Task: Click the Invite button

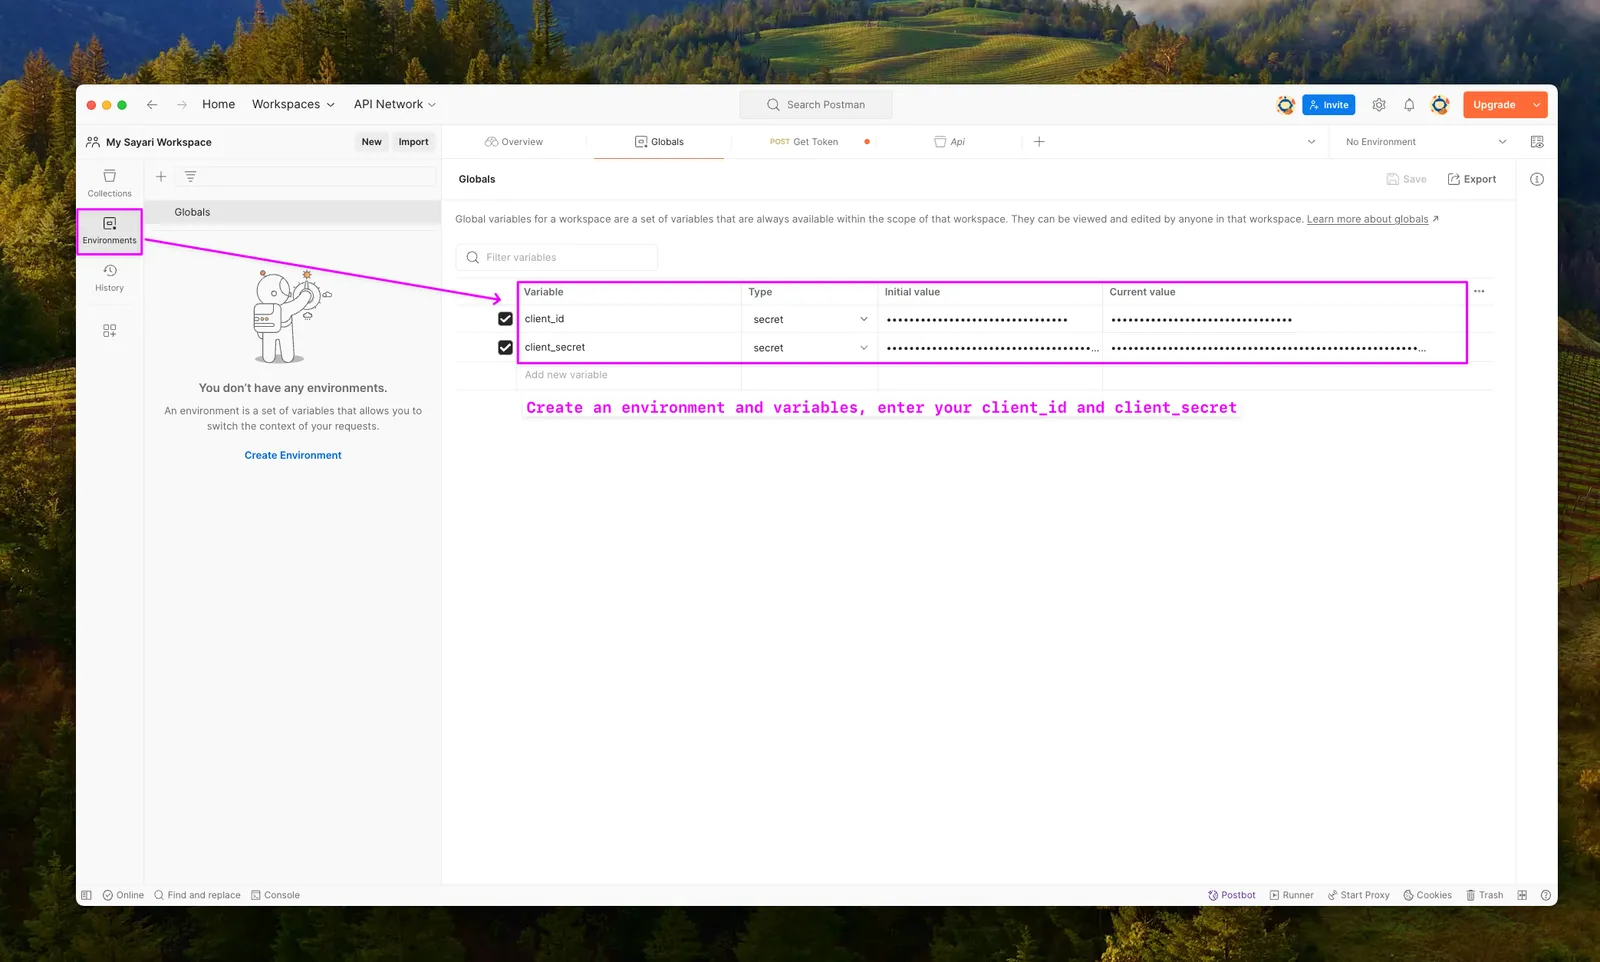Action: pos(1328,104)
